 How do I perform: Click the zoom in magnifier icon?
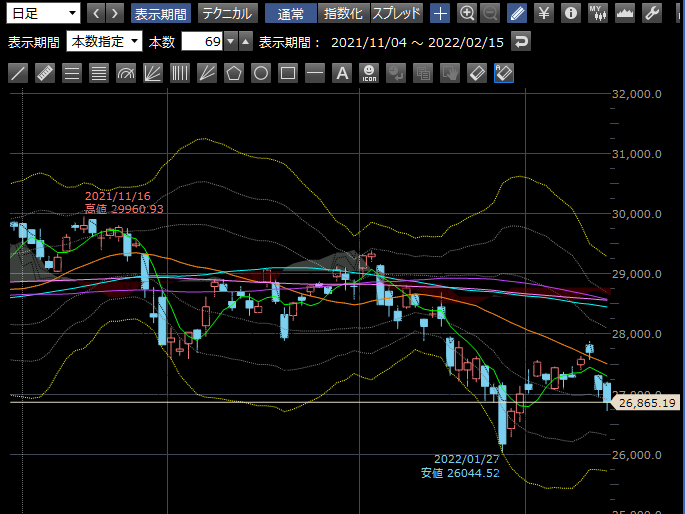click(467, 14)
